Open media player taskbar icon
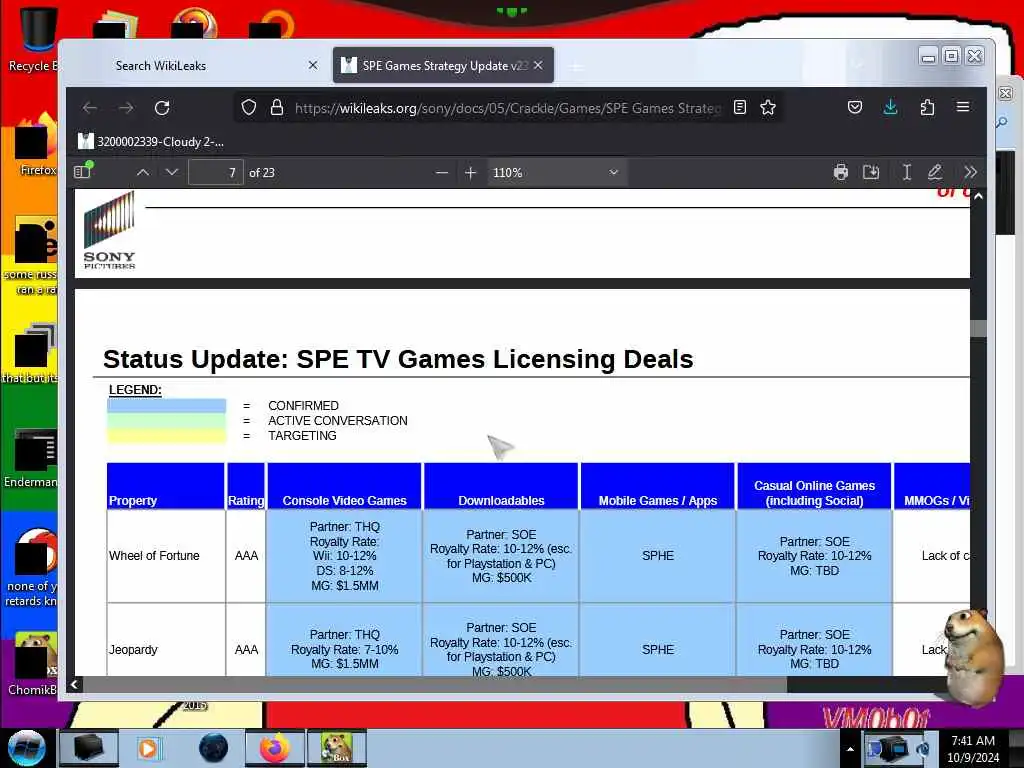Viewport: 1024px width, 768px height. pyautogui.click(x=148, y=748)
